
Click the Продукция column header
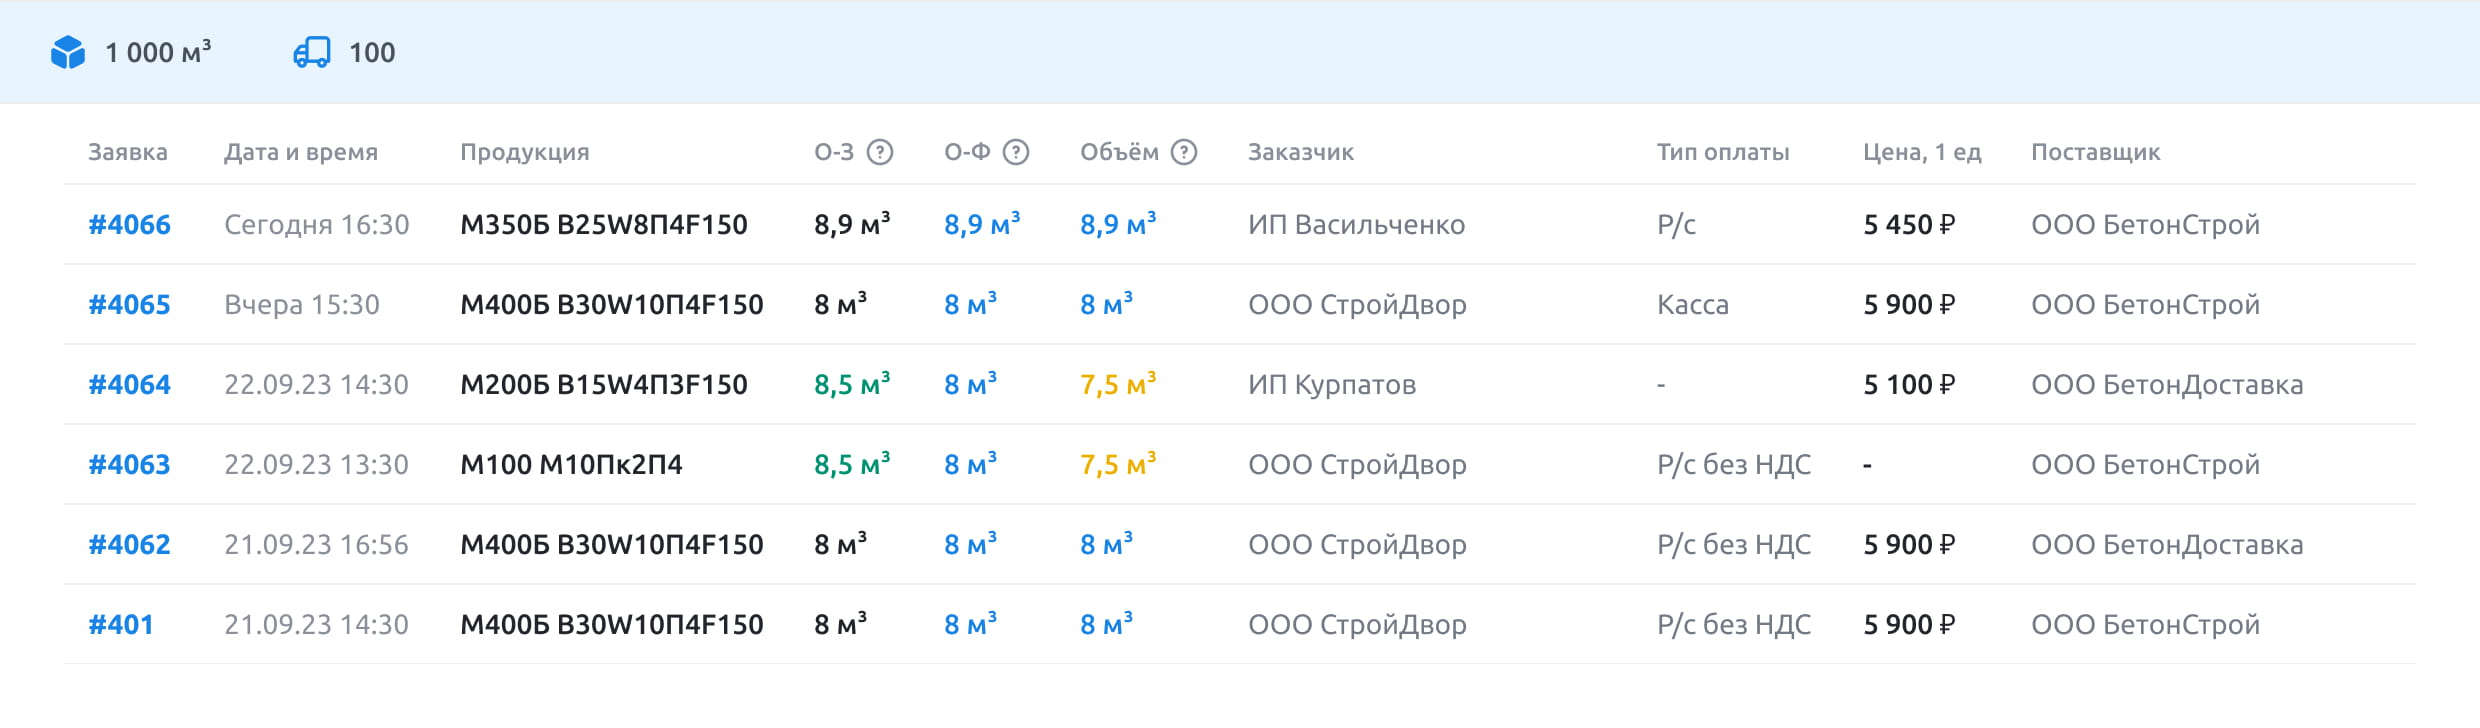point(524,152)
